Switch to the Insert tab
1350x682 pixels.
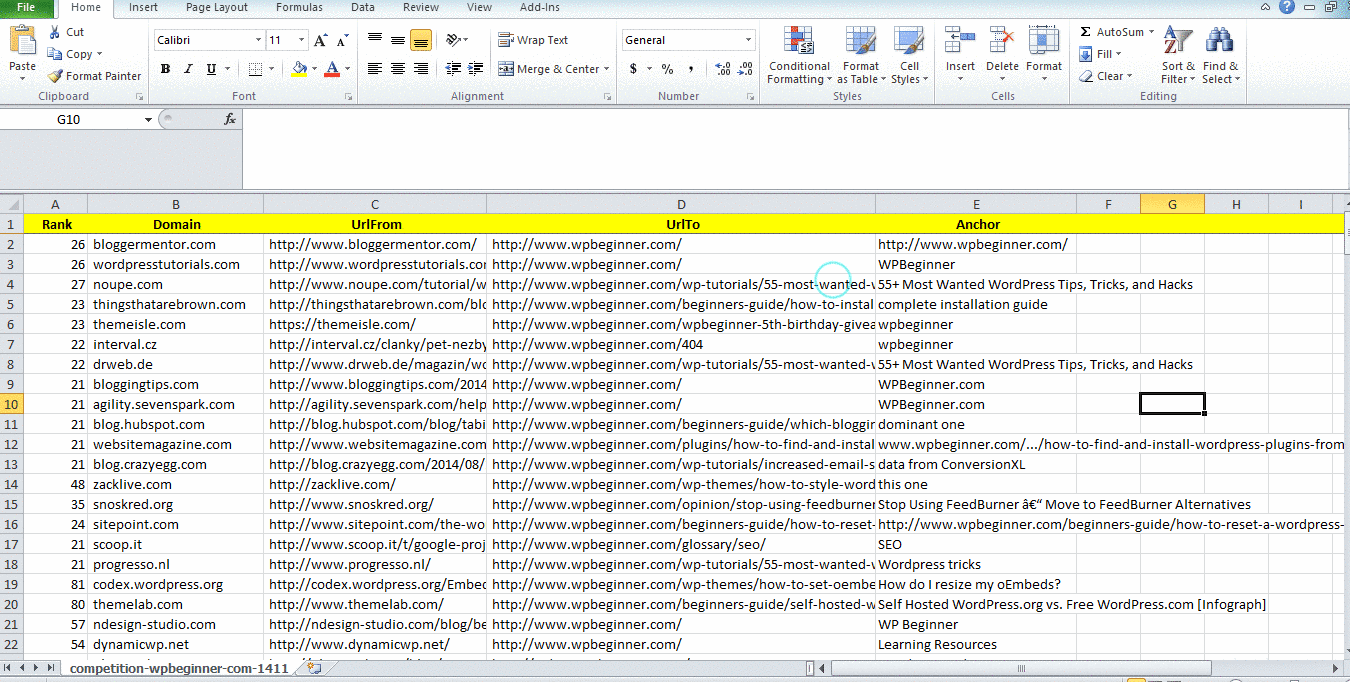pos(143,7)
